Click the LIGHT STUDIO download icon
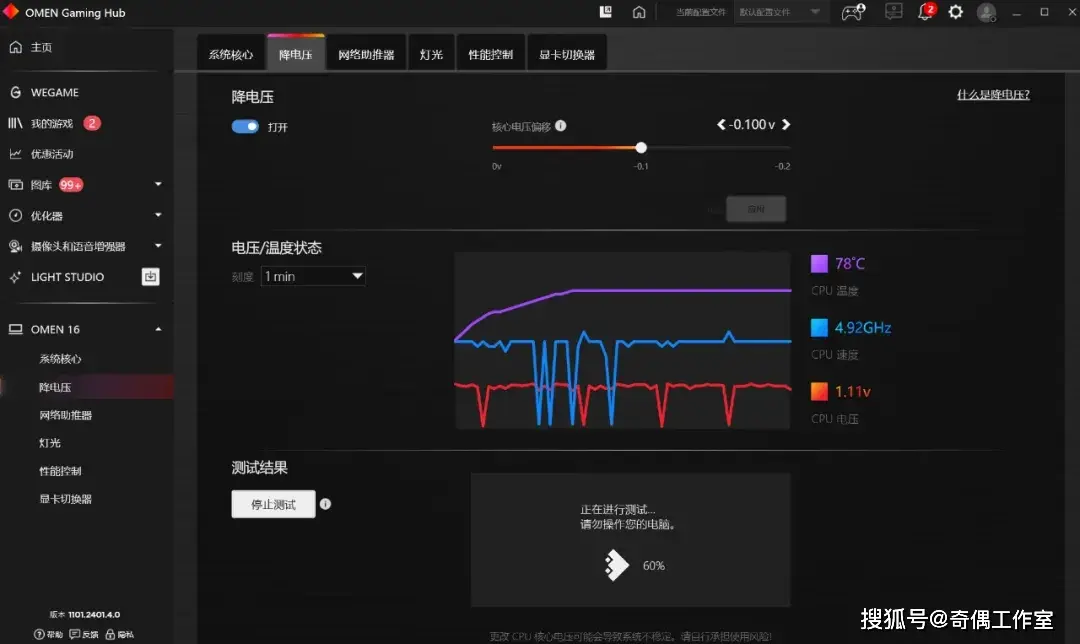The image size is (1080, 644). 150,277
